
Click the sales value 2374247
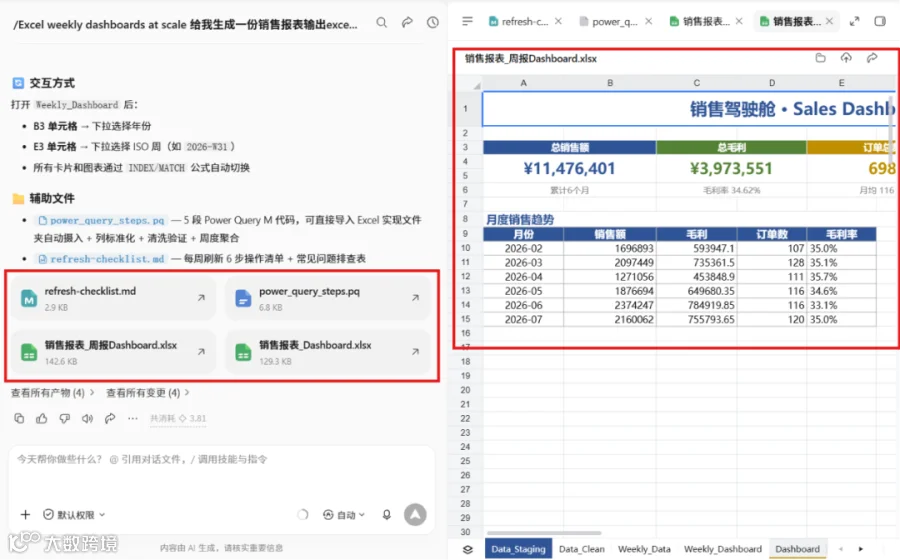tap(610, 305)
